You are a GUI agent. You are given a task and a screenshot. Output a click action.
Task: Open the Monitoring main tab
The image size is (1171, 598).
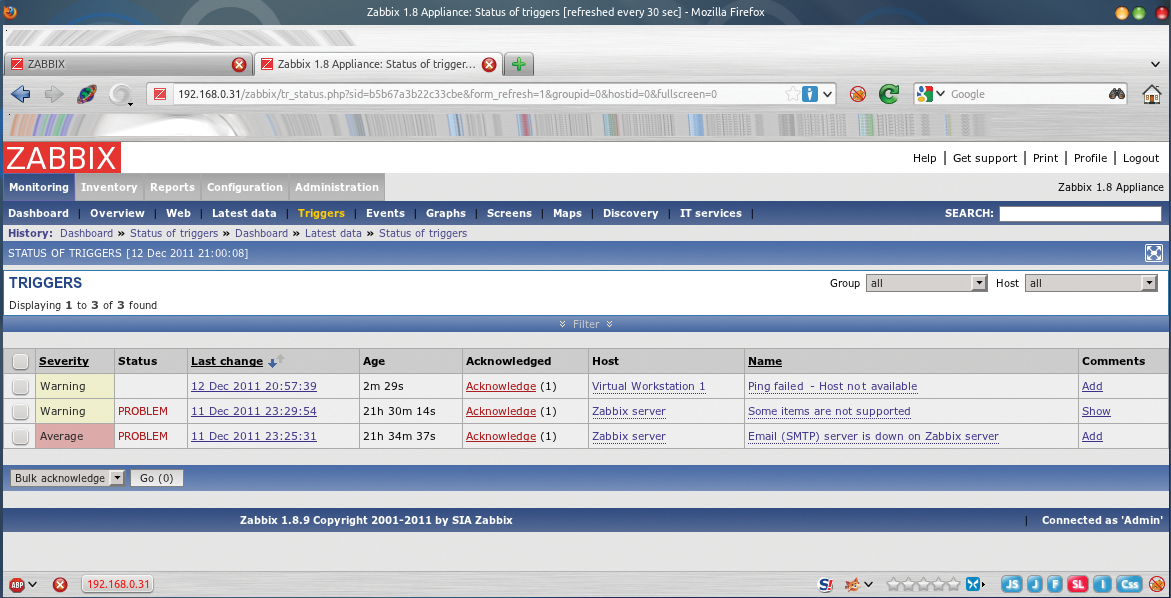39,187
